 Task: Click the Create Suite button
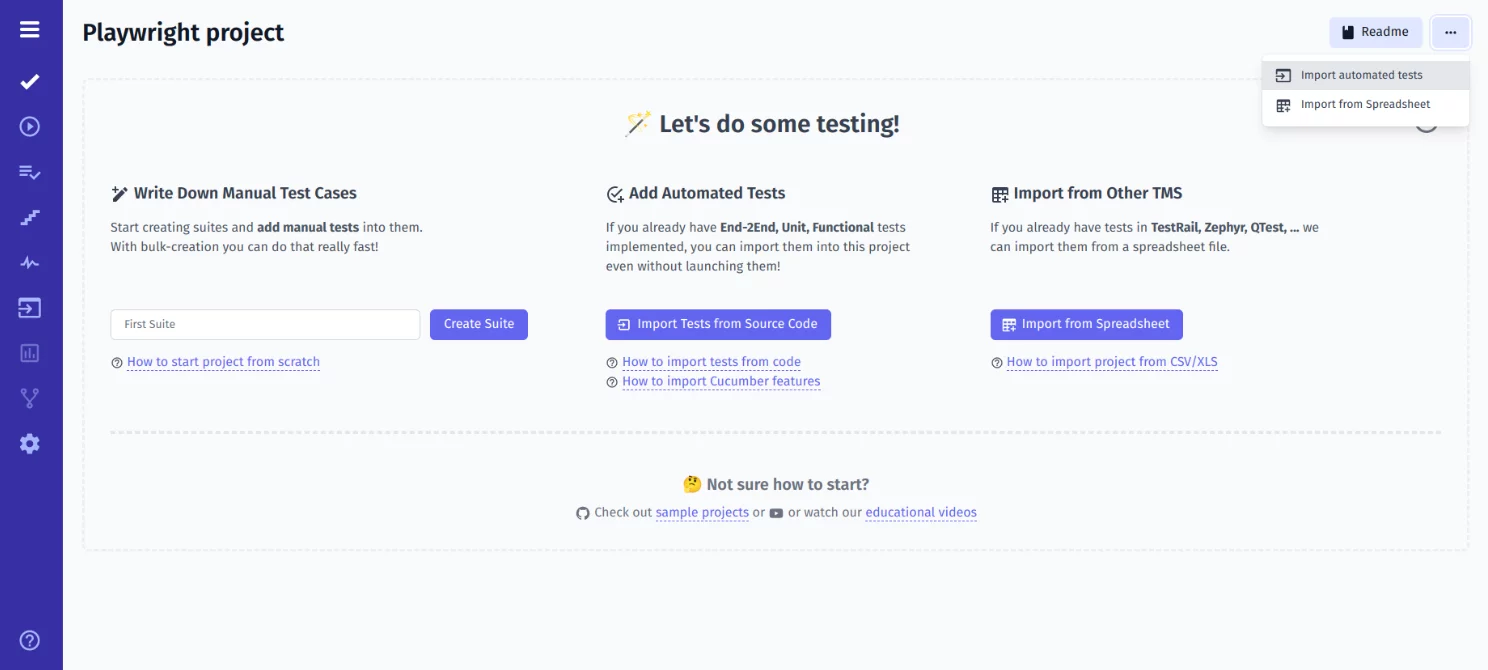(479, 324)
